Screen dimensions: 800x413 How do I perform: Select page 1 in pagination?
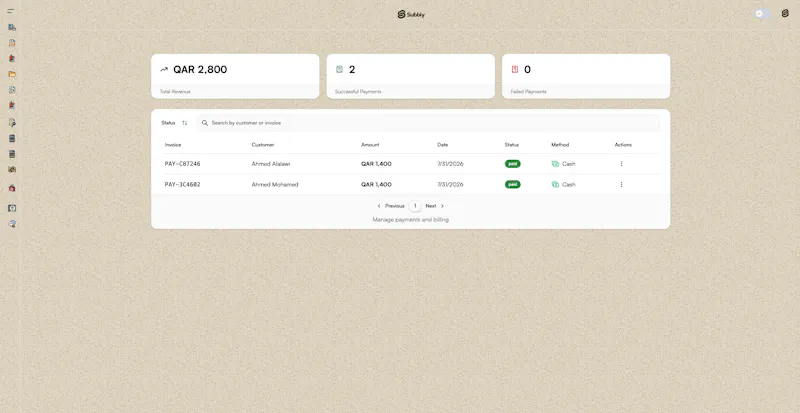pyautogui.click(x=415, y=206)
